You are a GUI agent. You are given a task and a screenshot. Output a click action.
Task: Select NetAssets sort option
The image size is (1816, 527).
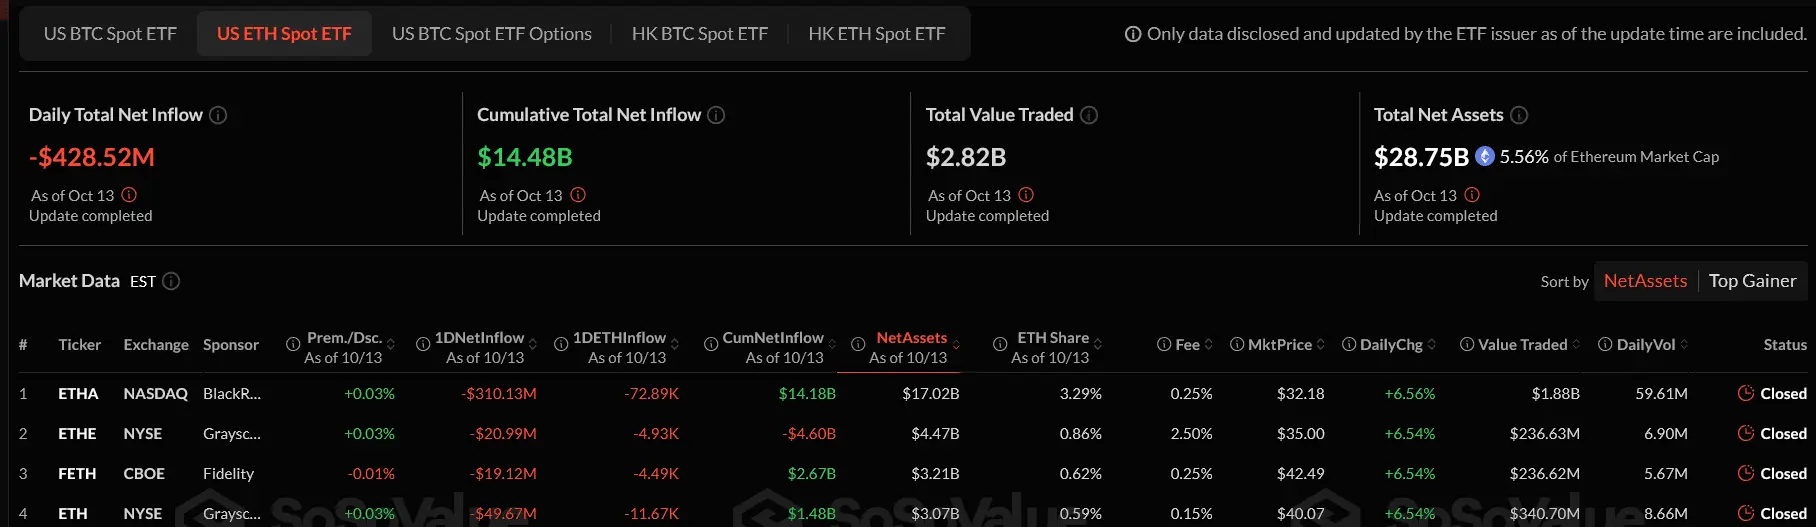[x=1645, y=281]
